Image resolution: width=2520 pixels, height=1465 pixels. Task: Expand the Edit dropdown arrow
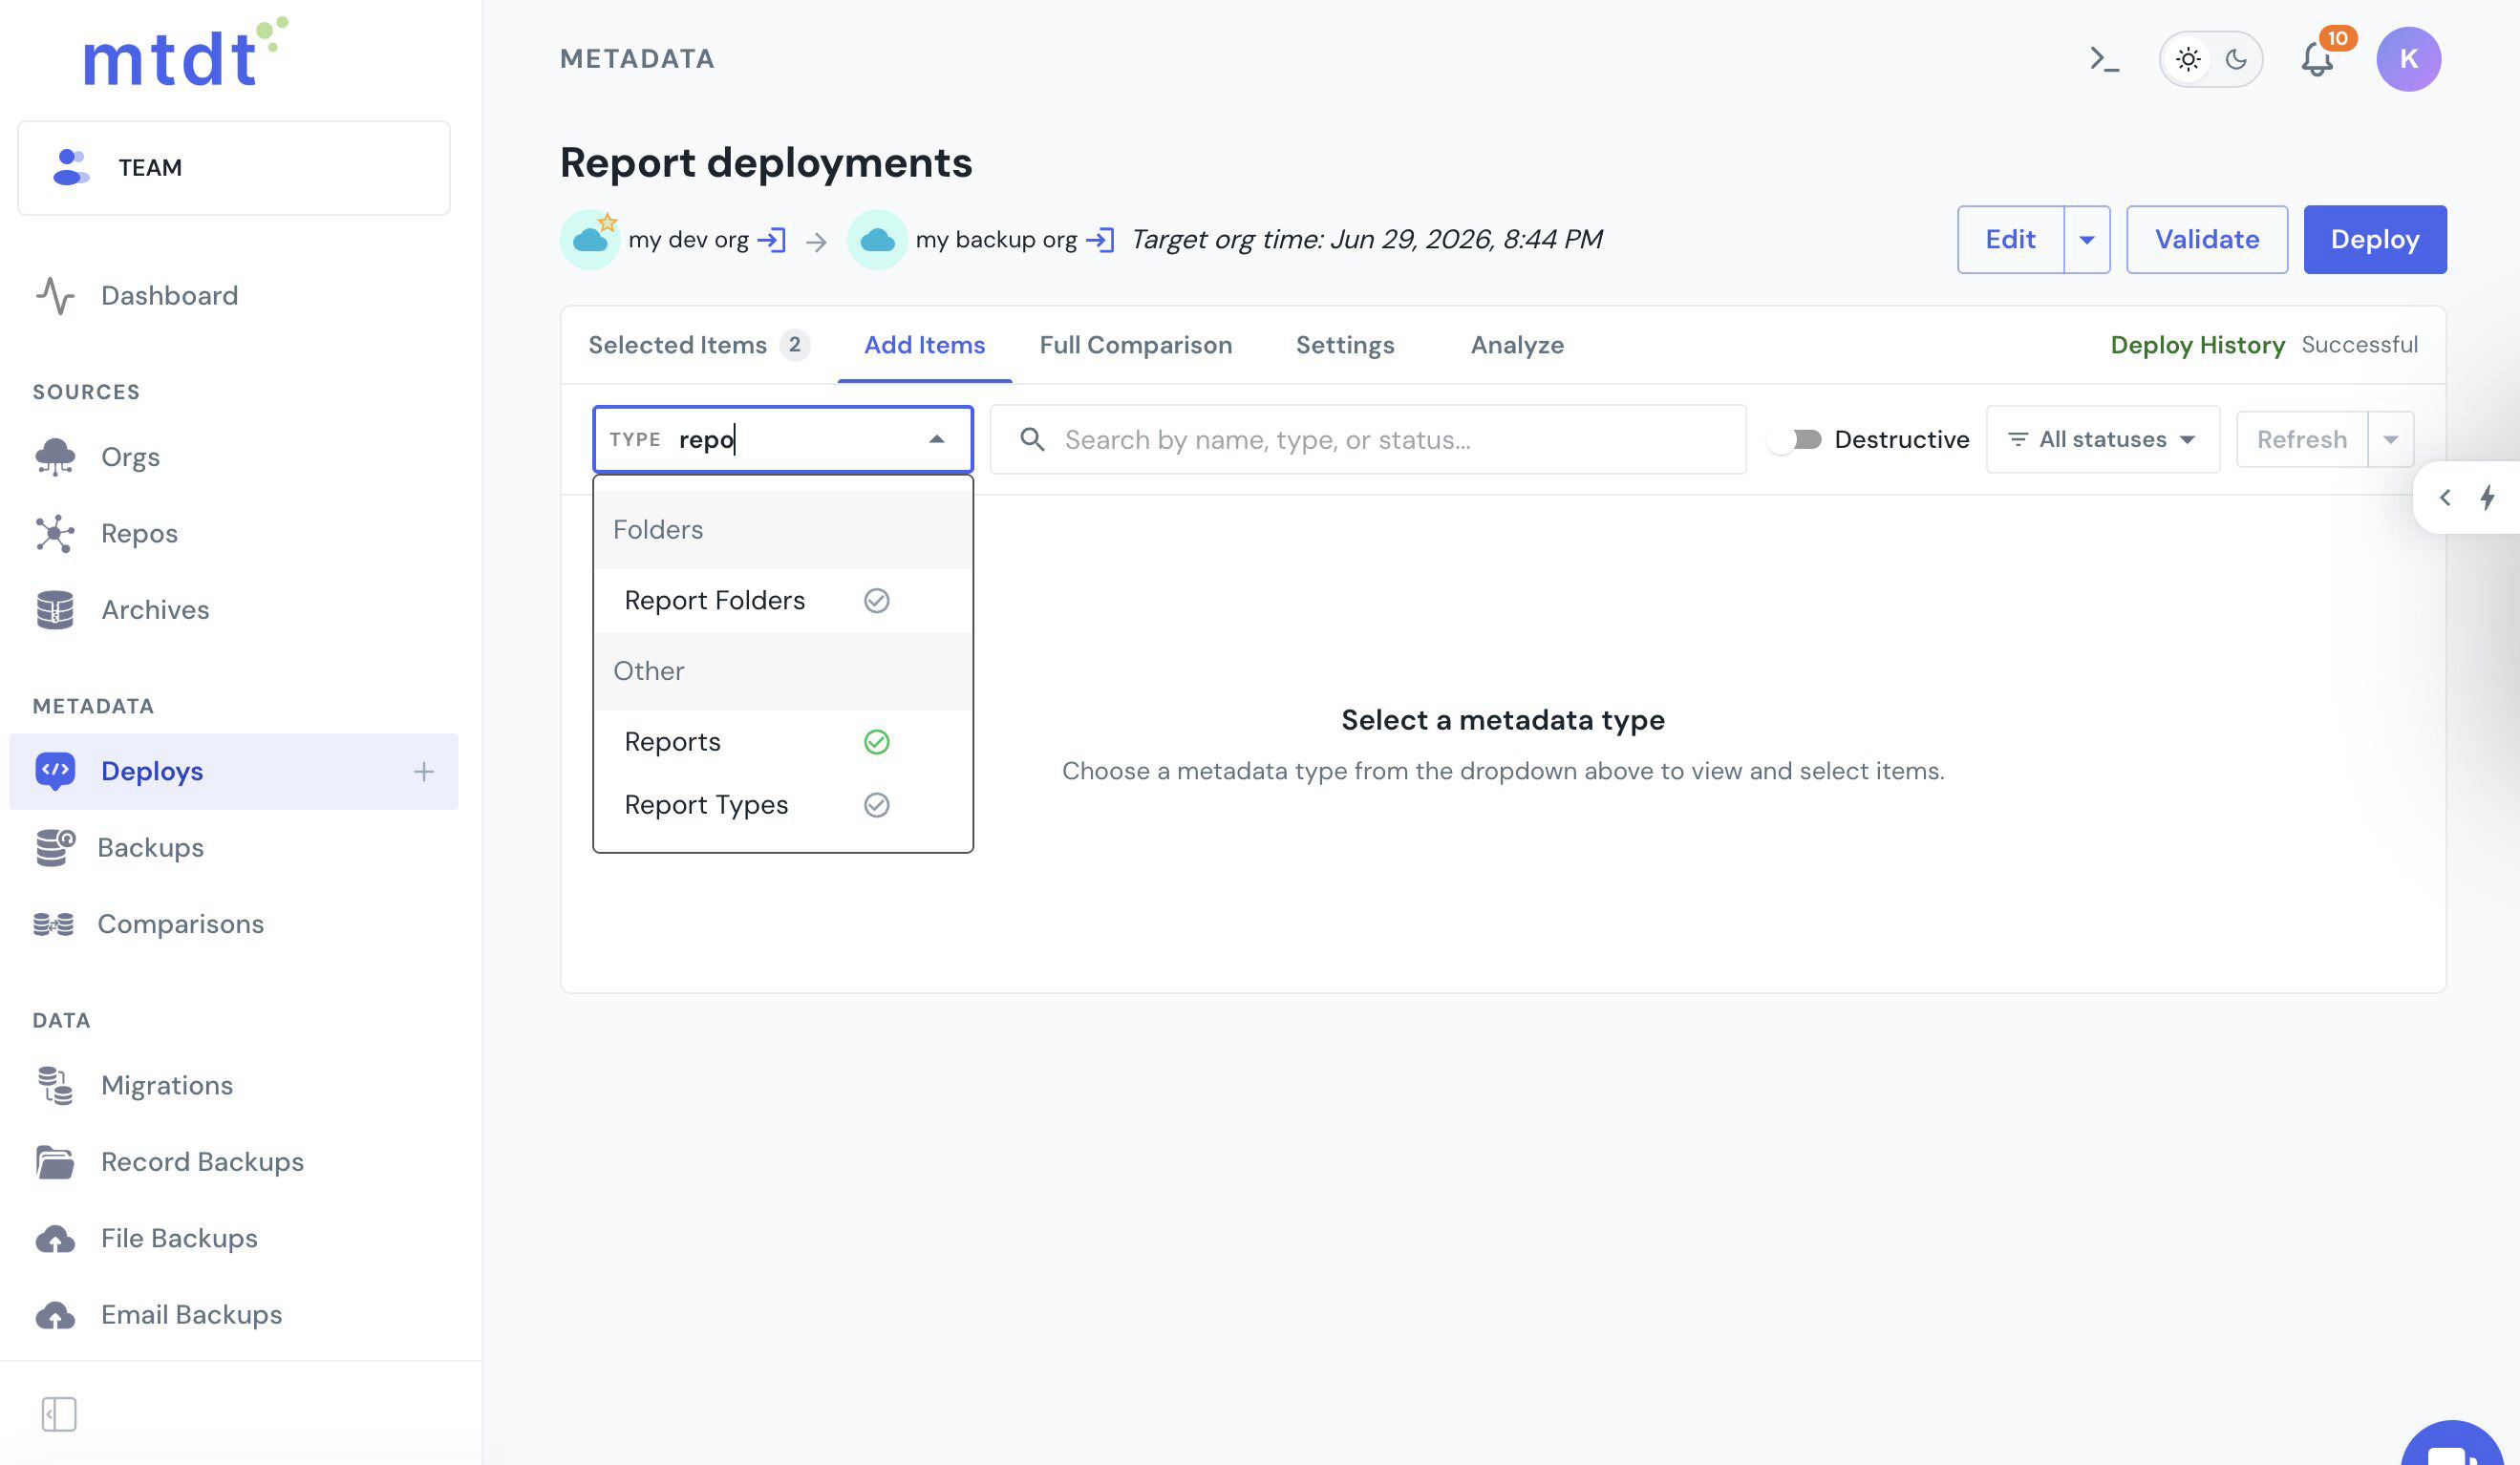click(x=2087, y=240)
